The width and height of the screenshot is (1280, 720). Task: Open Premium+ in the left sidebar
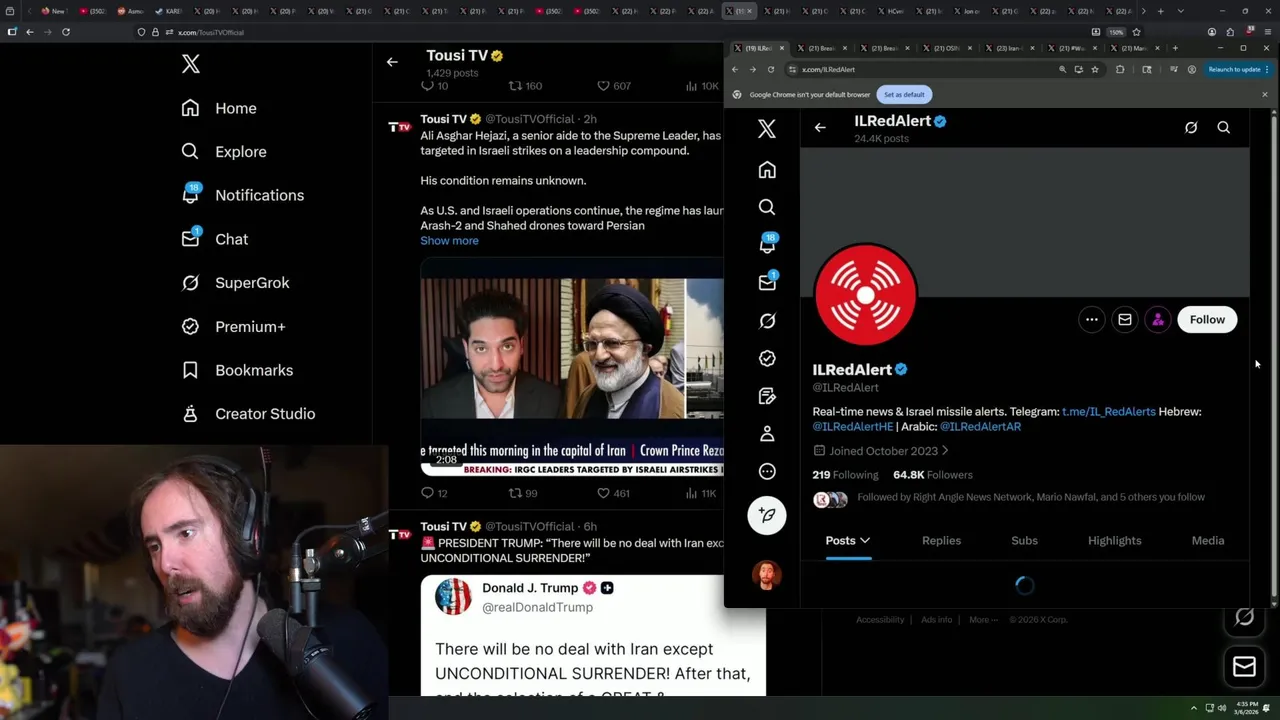(x=233, y=326)
